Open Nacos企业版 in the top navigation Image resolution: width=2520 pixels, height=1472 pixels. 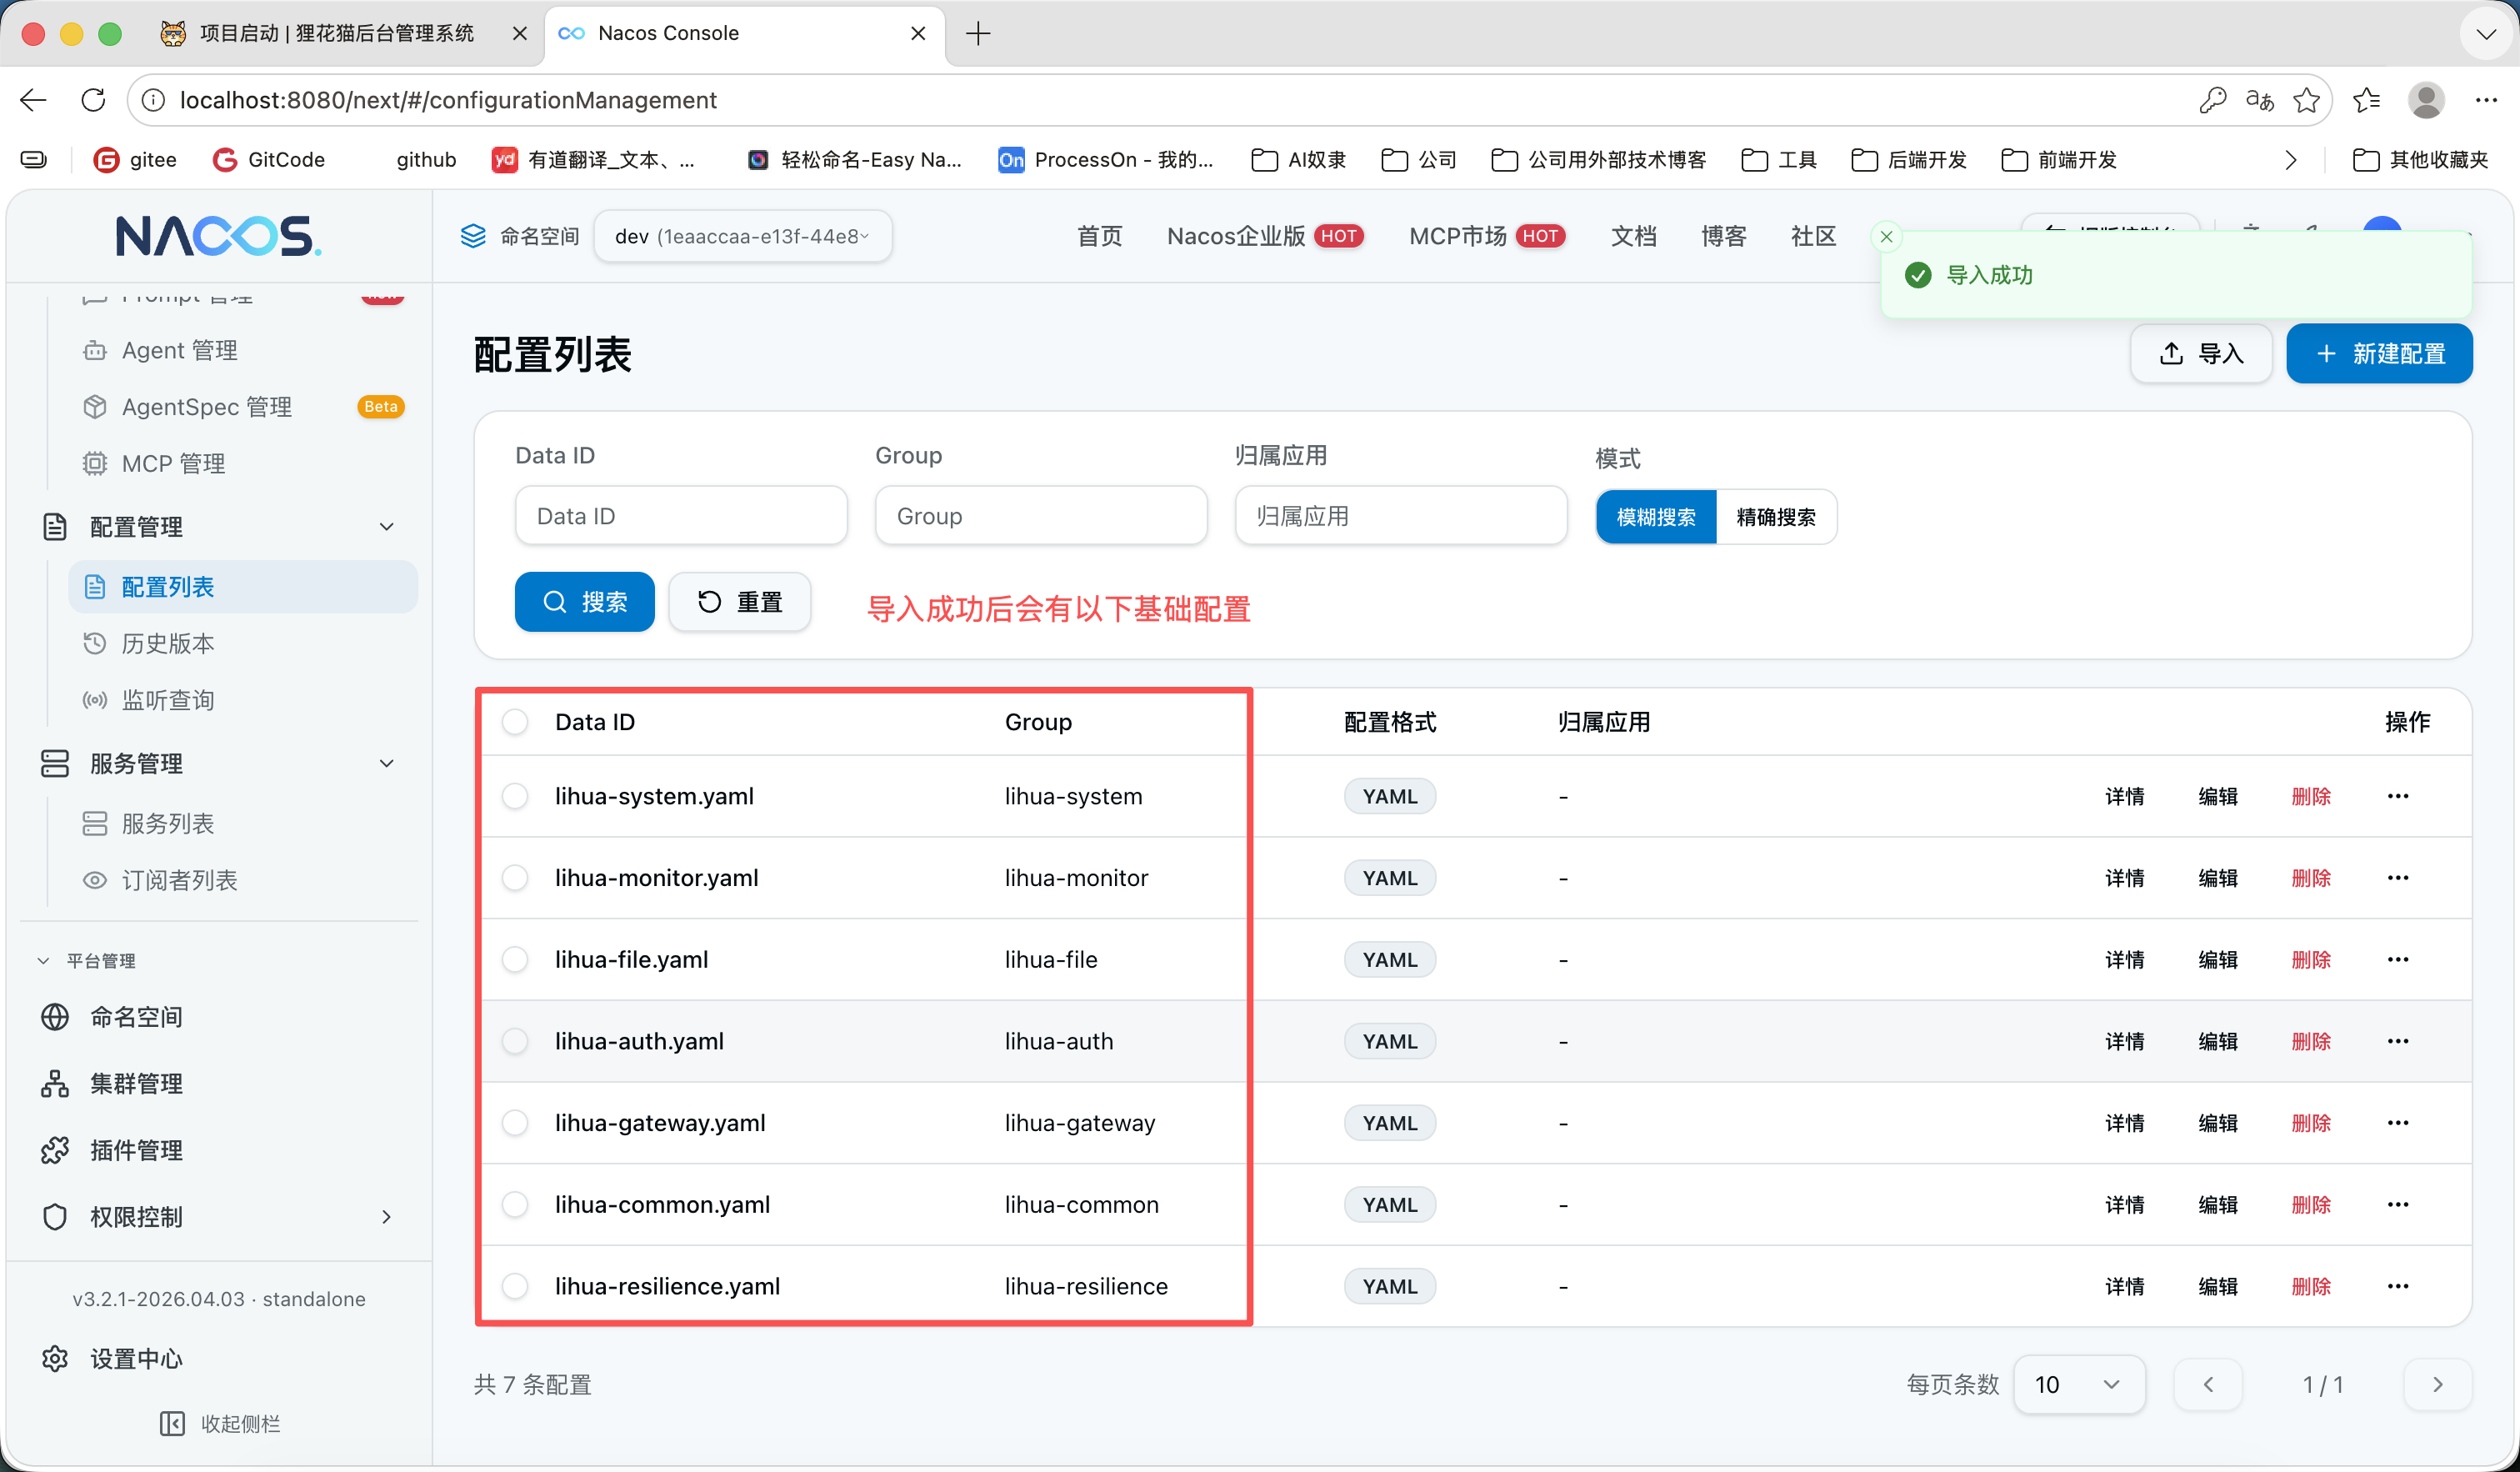(x=1265, y=236)
